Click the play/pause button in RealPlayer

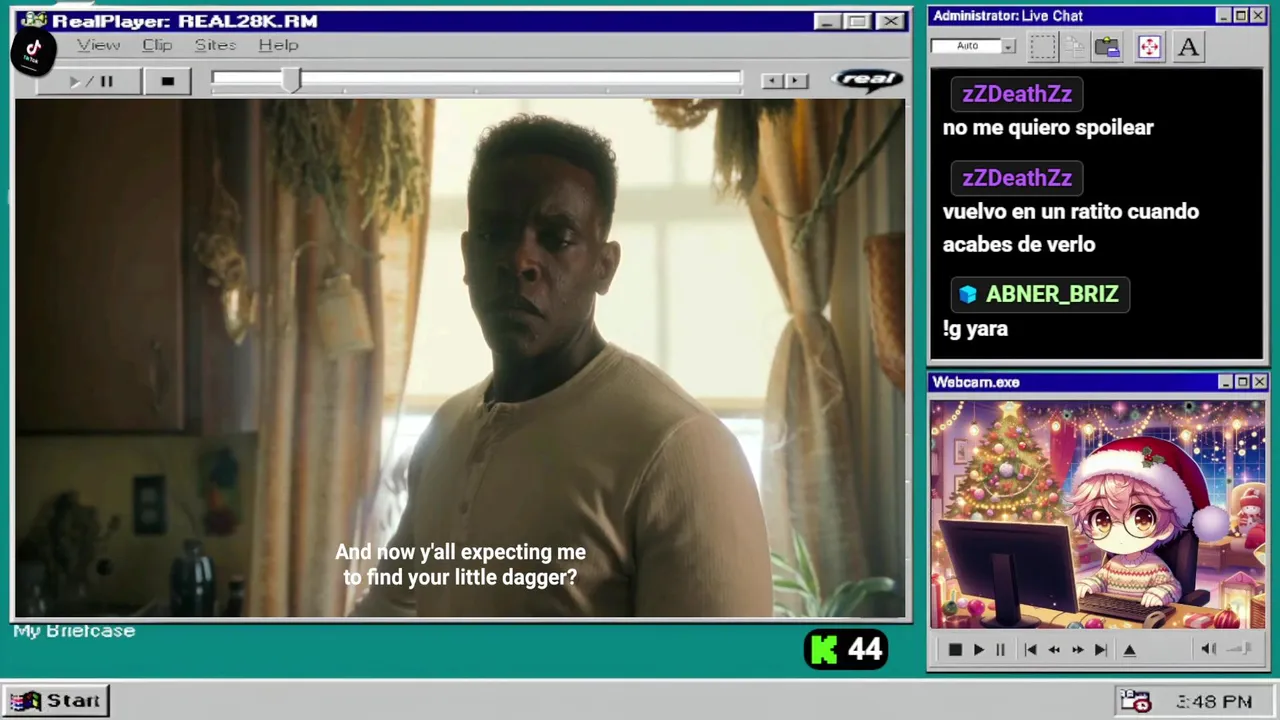pyautogui.click(x=90, y=82)
